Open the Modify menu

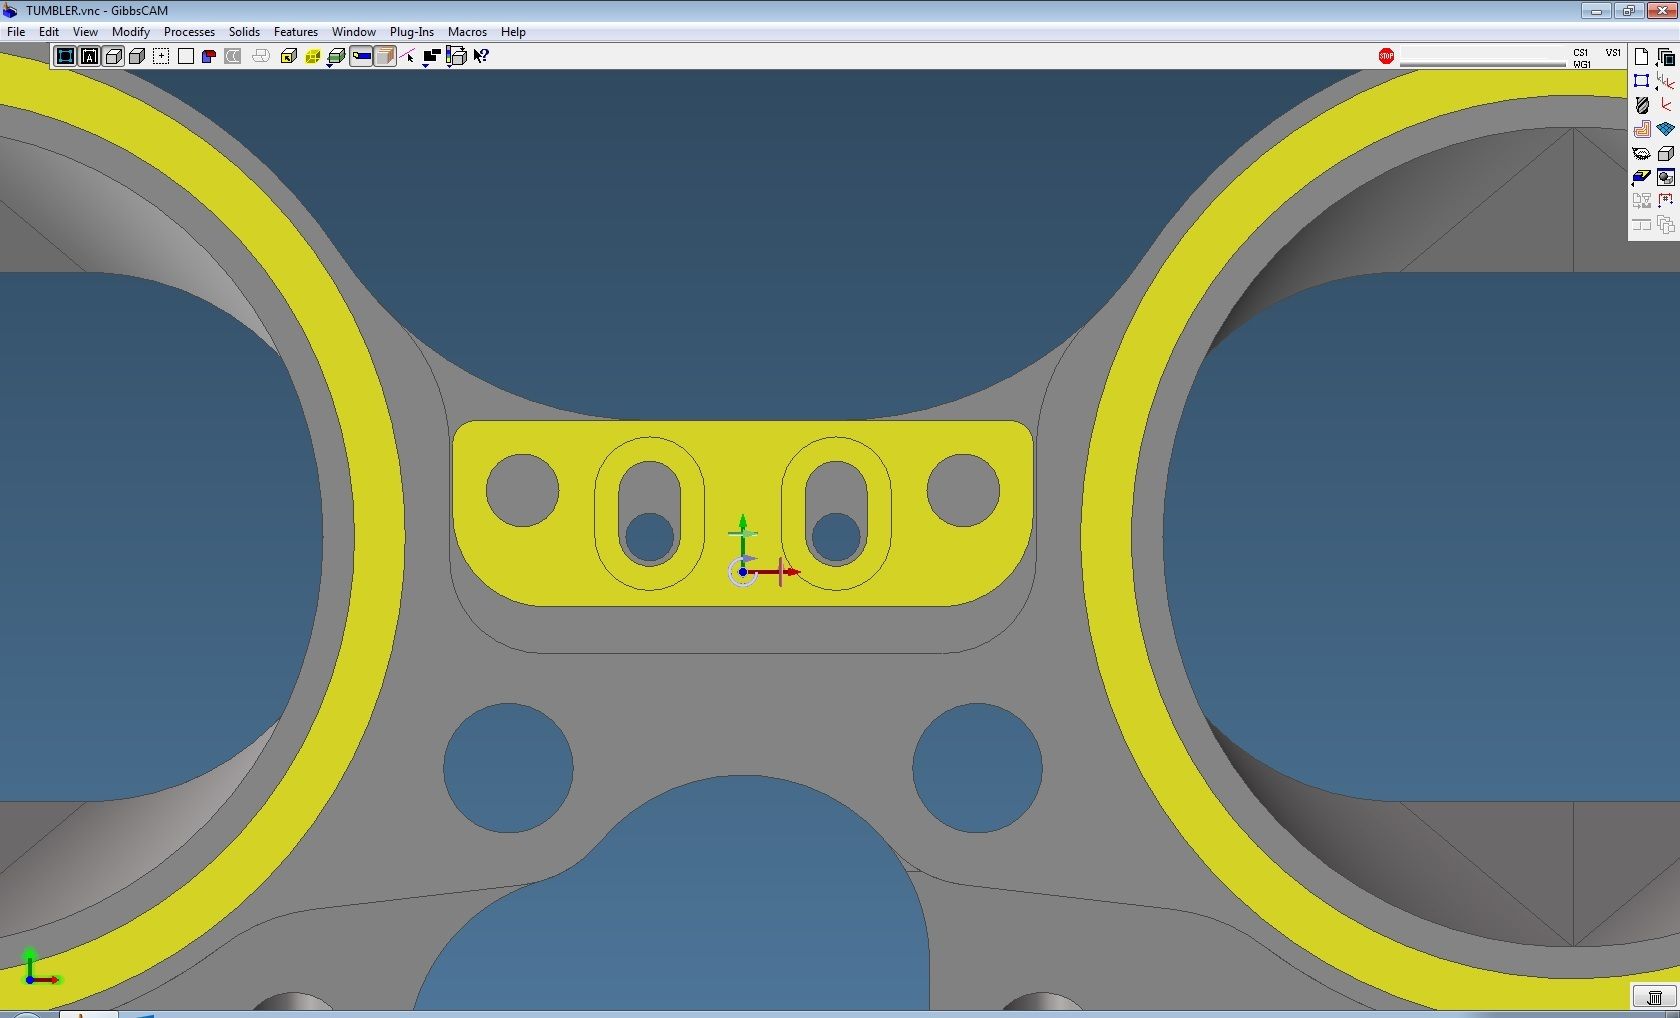coord(131,32)
